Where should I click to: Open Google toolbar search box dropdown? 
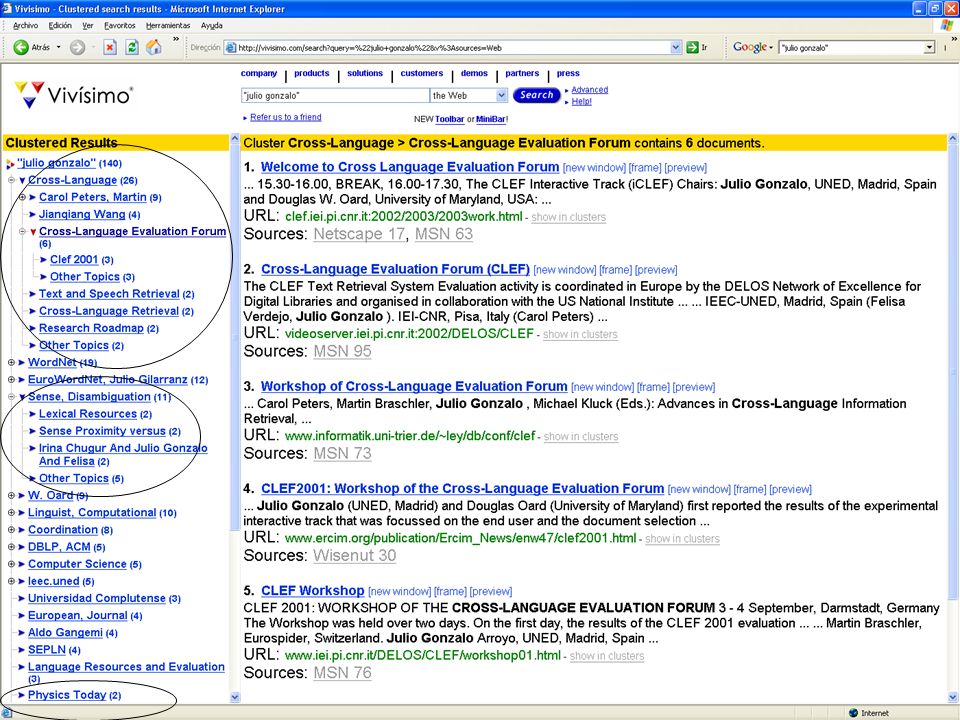pos(929,47)
